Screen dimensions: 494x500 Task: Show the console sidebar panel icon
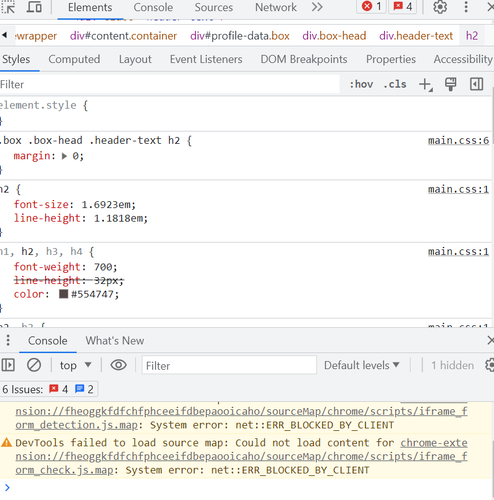(8, 365)
